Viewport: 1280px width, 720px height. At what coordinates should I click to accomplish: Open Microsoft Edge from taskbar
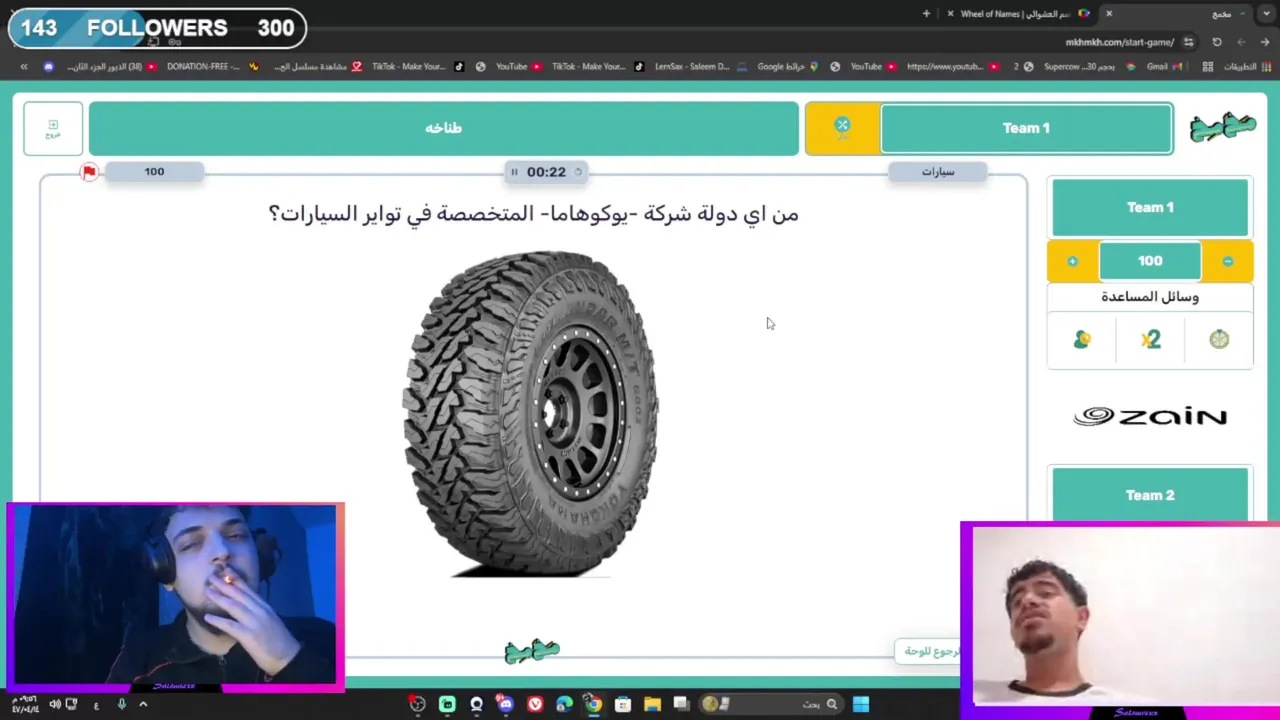pos(564,705)
